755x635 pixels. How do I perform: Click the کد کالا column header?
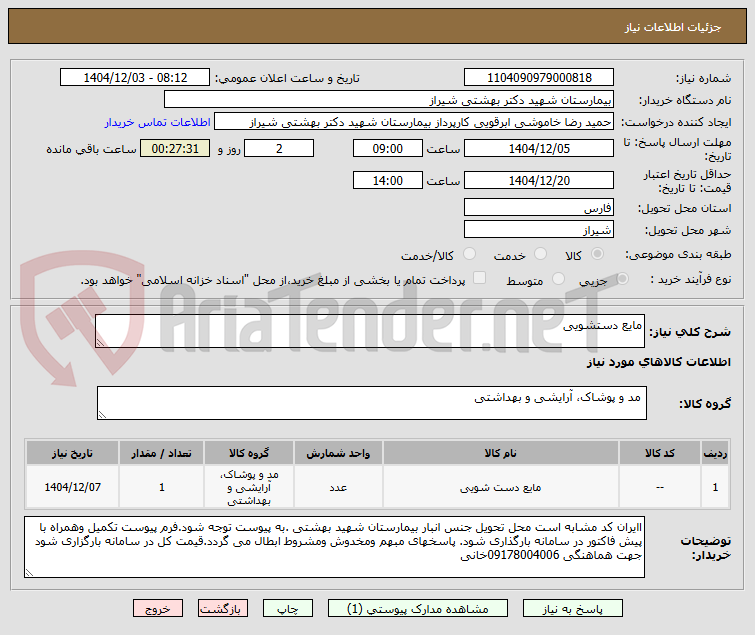660,453
